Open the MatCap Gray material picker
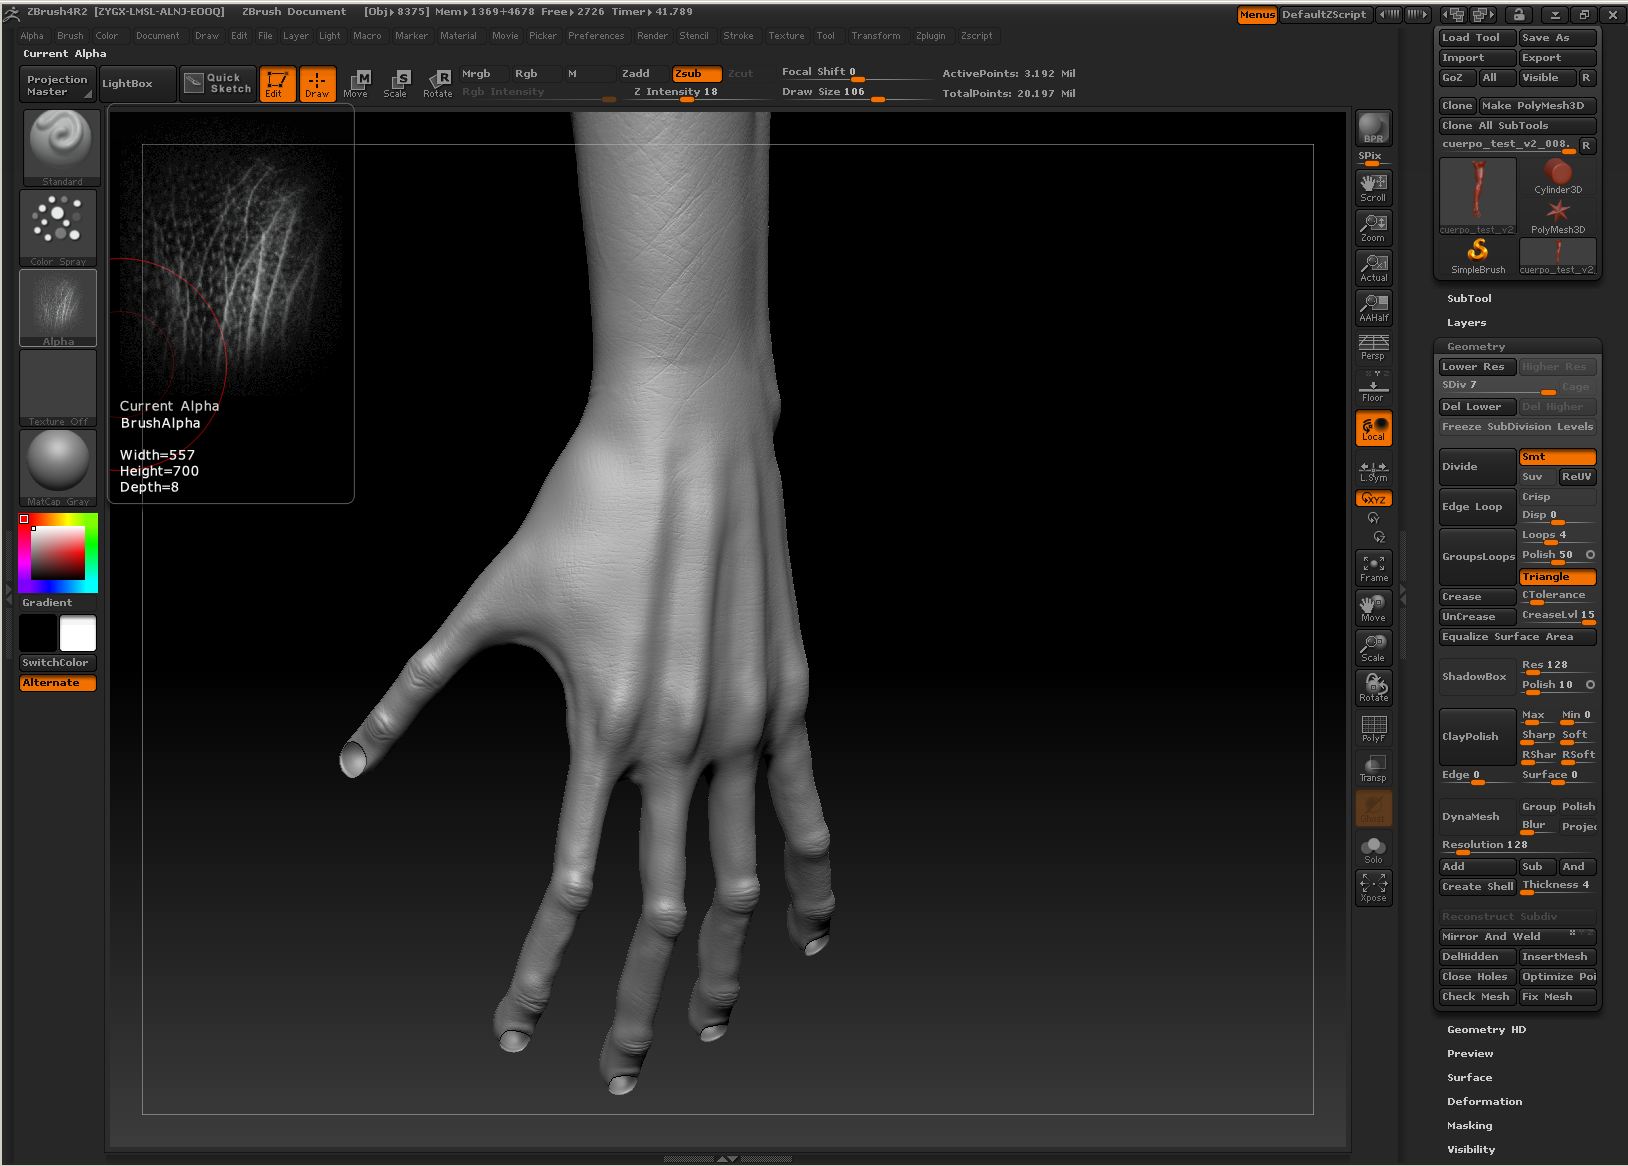Viewport: 1628px width, 1166px height. (59, 468)
